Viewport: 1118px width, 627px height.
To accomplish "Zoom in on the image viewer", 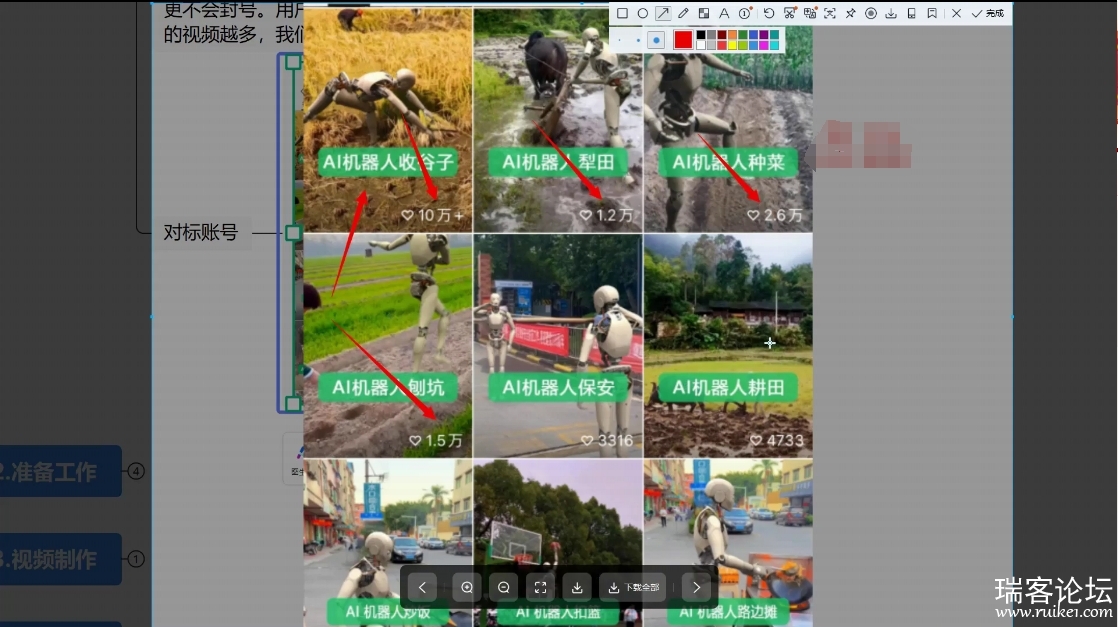I will point(467,588).
